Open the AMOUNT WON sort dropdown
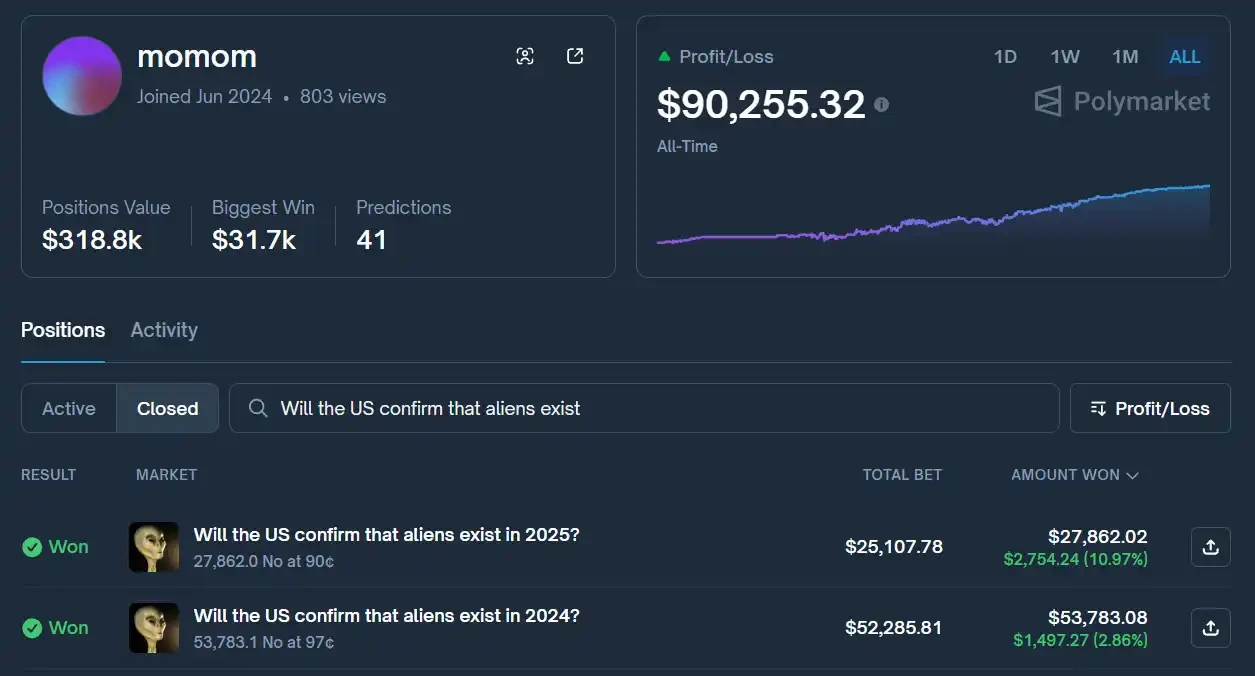Screen dimensions: 1255x676 tap(1074, 475)
